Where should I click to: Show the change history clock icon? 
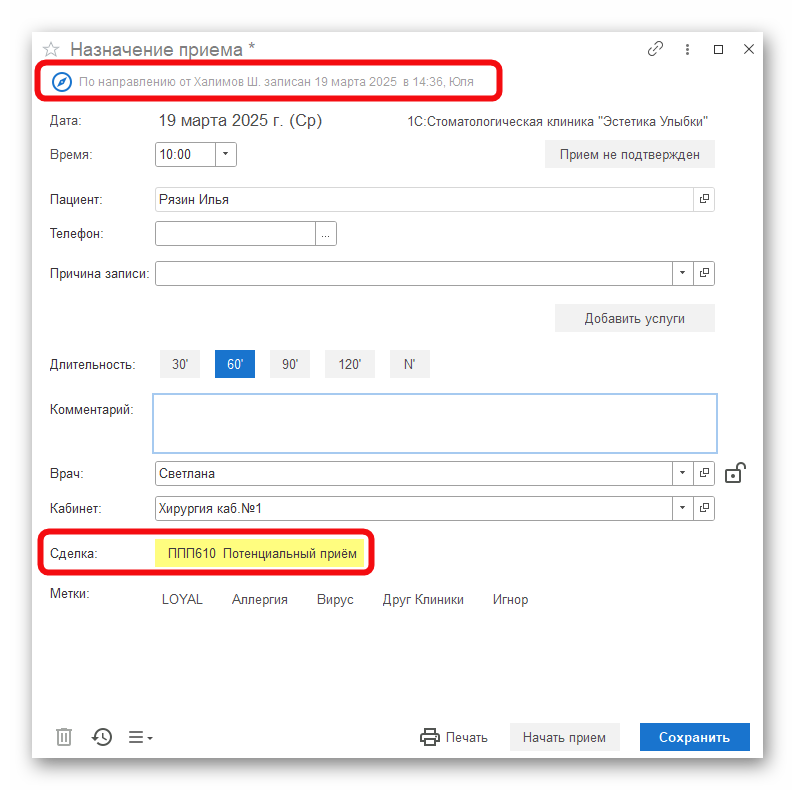click(102, 737)
